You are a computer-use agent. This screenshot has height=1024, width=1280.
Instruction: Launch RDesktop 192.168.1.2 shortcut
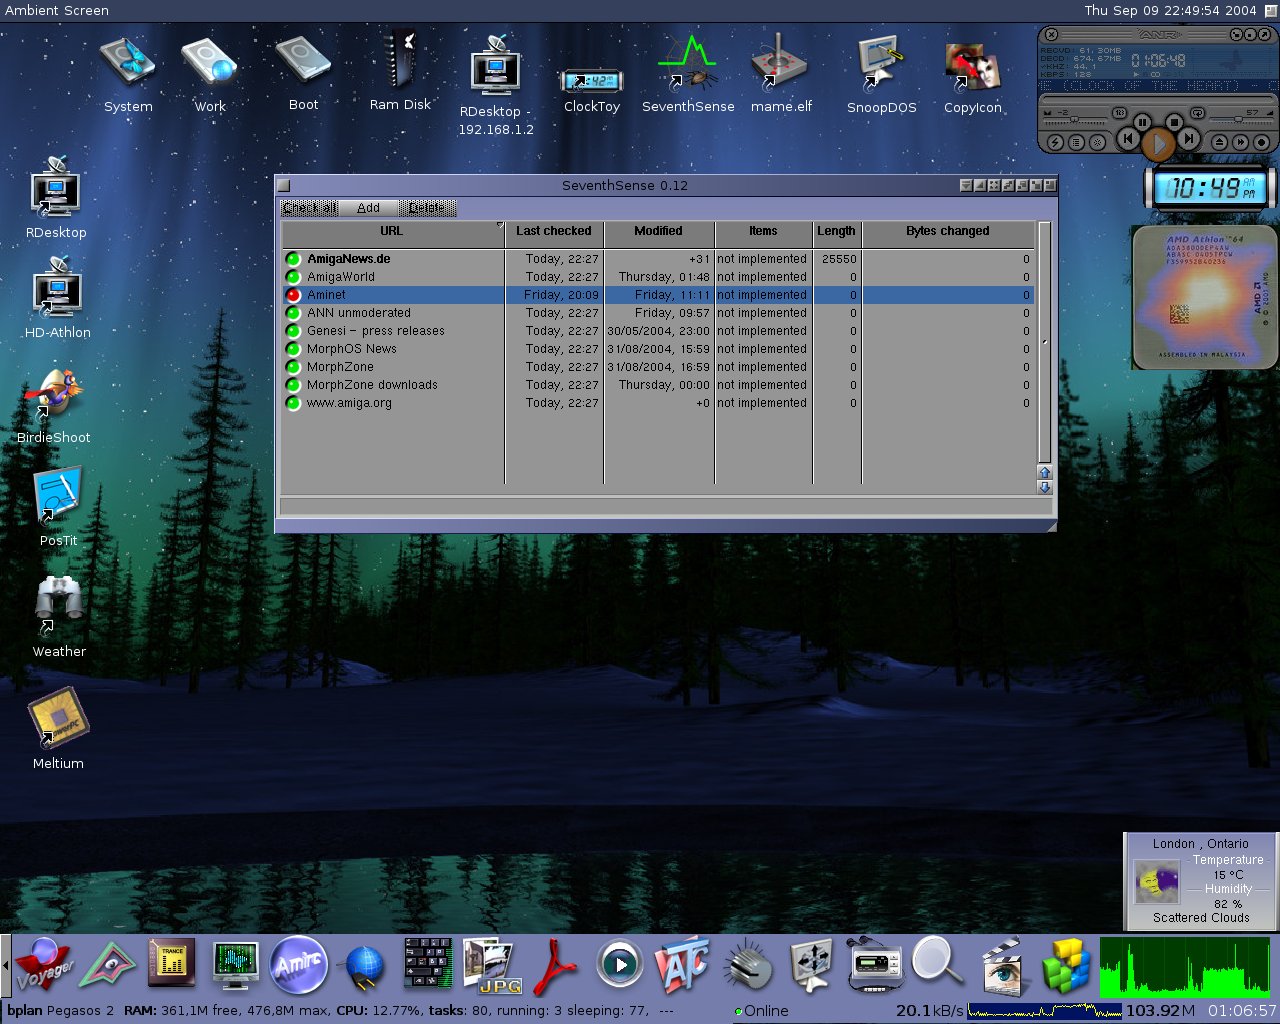(496, 85)
